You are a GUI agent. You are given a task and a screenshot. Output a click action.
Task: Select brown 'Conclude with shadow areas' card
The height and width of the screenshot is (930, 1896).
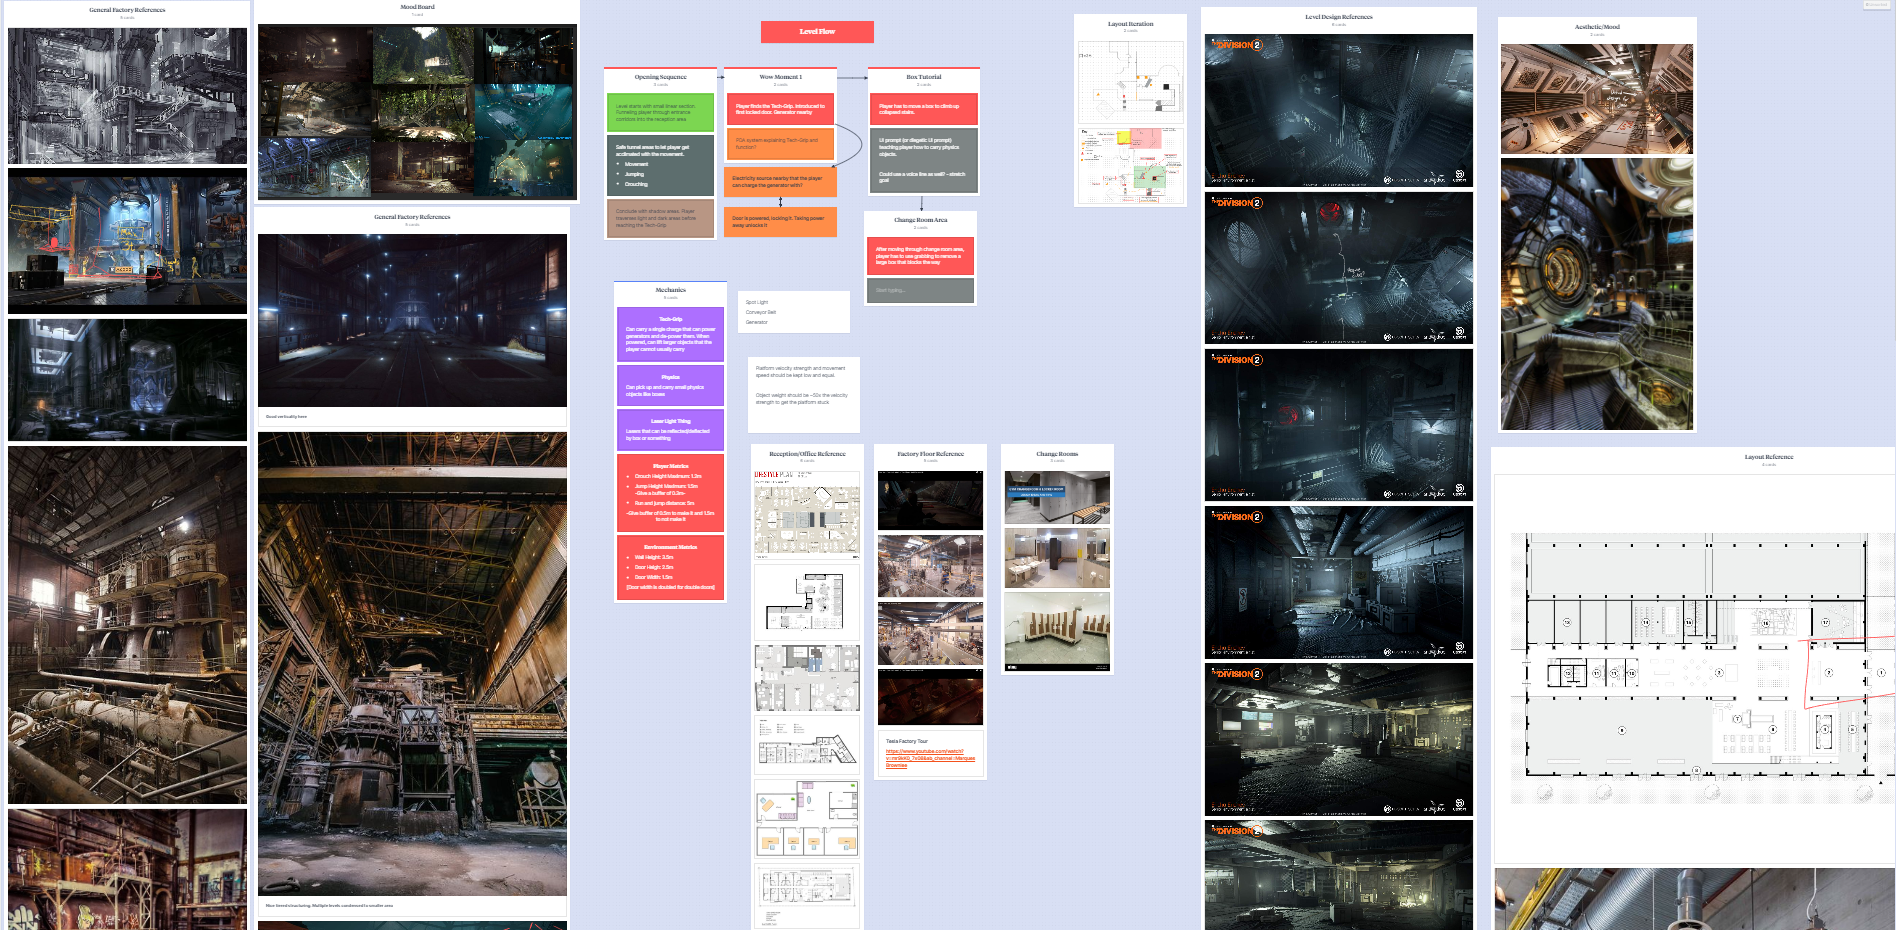pyautogui.click(x=660, y=218)
